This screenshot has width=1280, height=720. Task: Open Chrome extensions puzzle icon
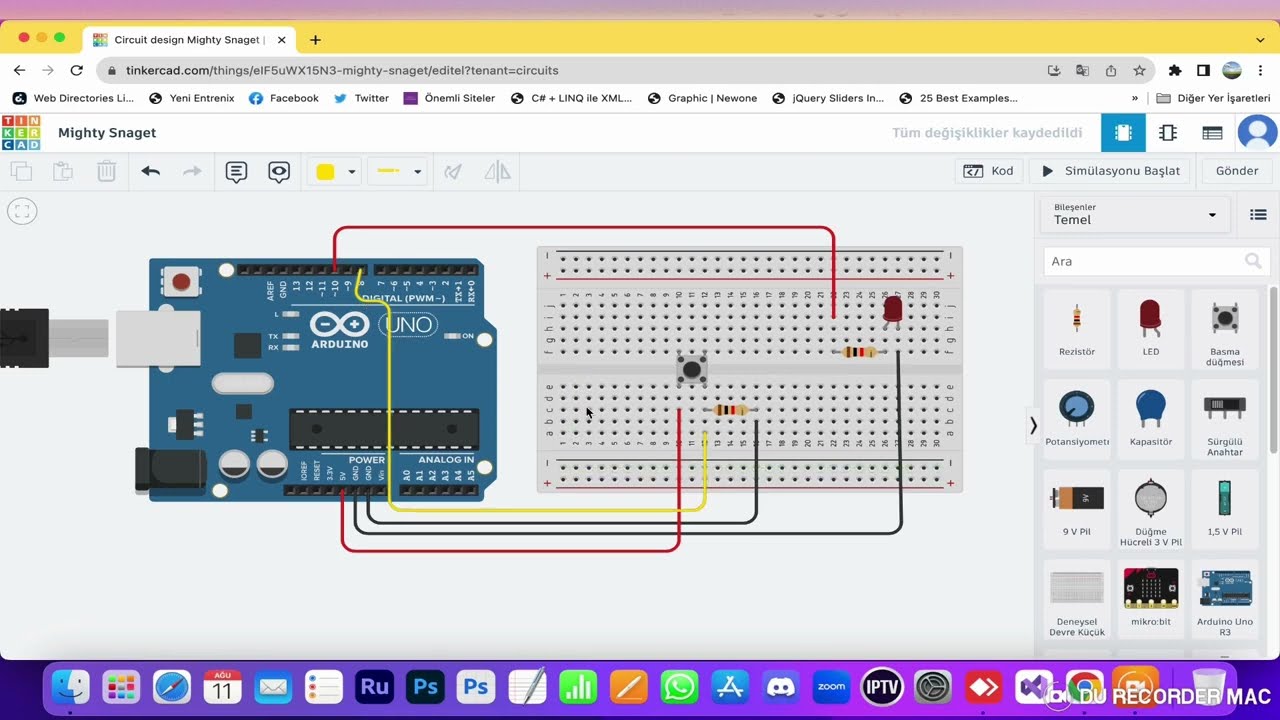tap(1175, 70)
